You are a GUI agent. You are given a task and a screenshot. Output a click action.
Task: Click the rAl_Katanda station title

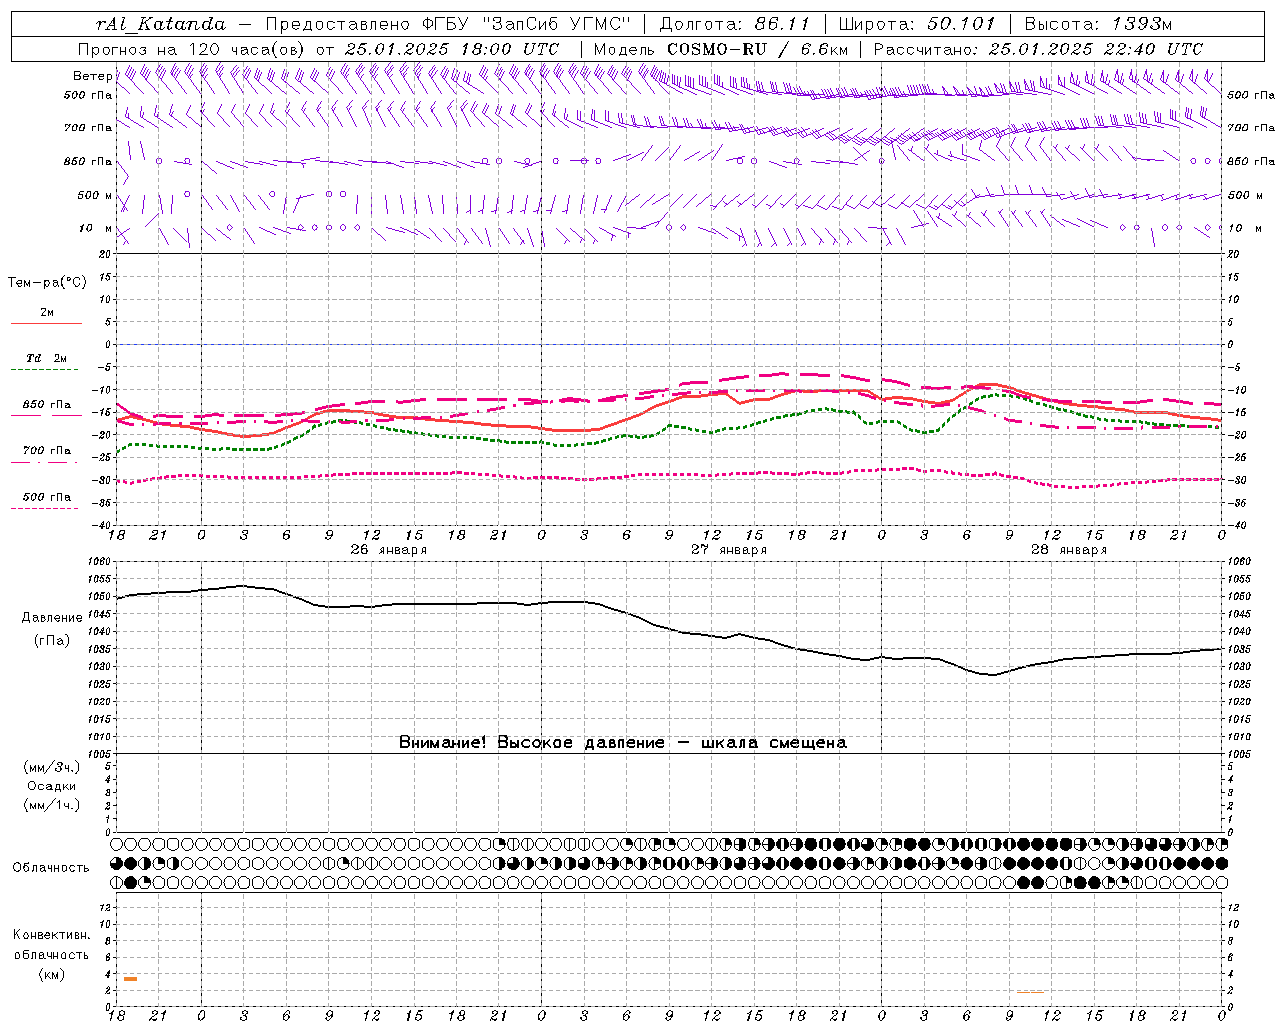tap(161, 24)
